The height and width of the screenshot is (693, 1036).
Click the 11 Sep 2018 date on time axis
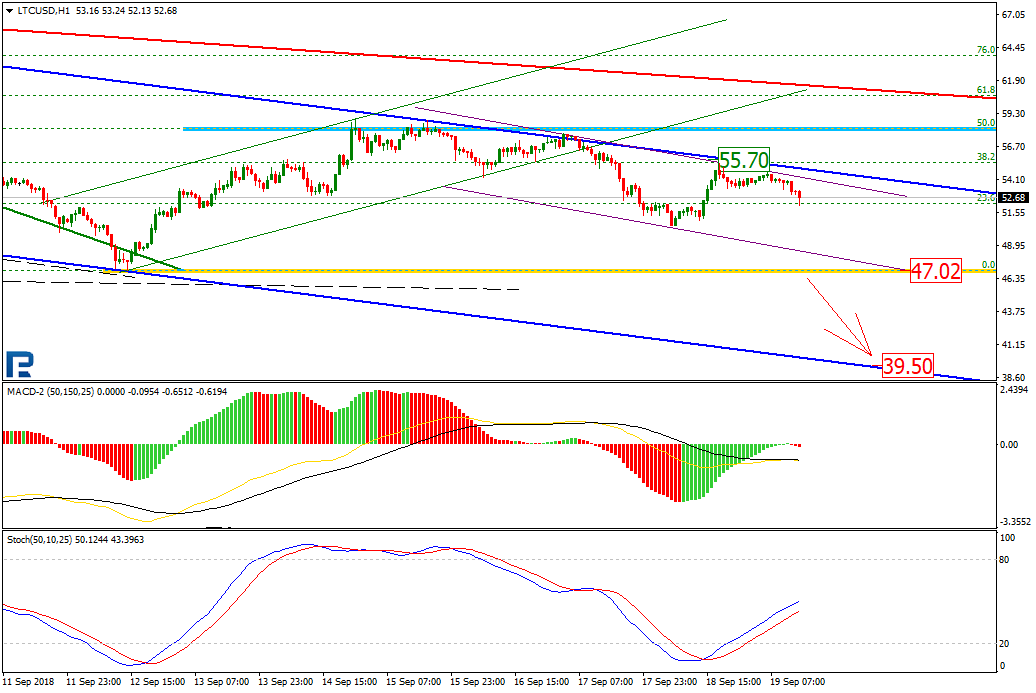click(x=28, y=682)
